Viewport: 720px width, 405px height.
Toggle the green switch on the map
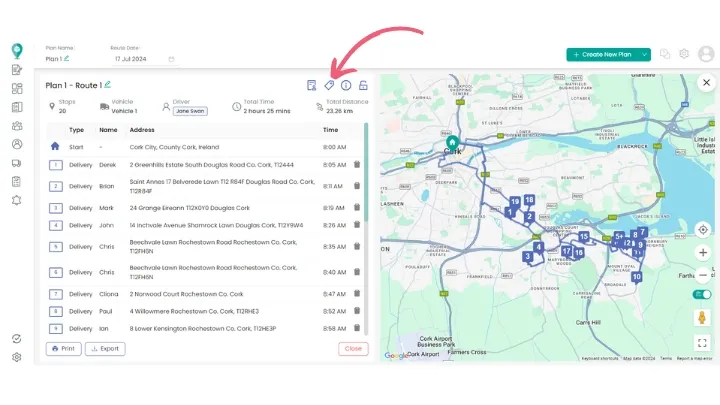[702, 295]
